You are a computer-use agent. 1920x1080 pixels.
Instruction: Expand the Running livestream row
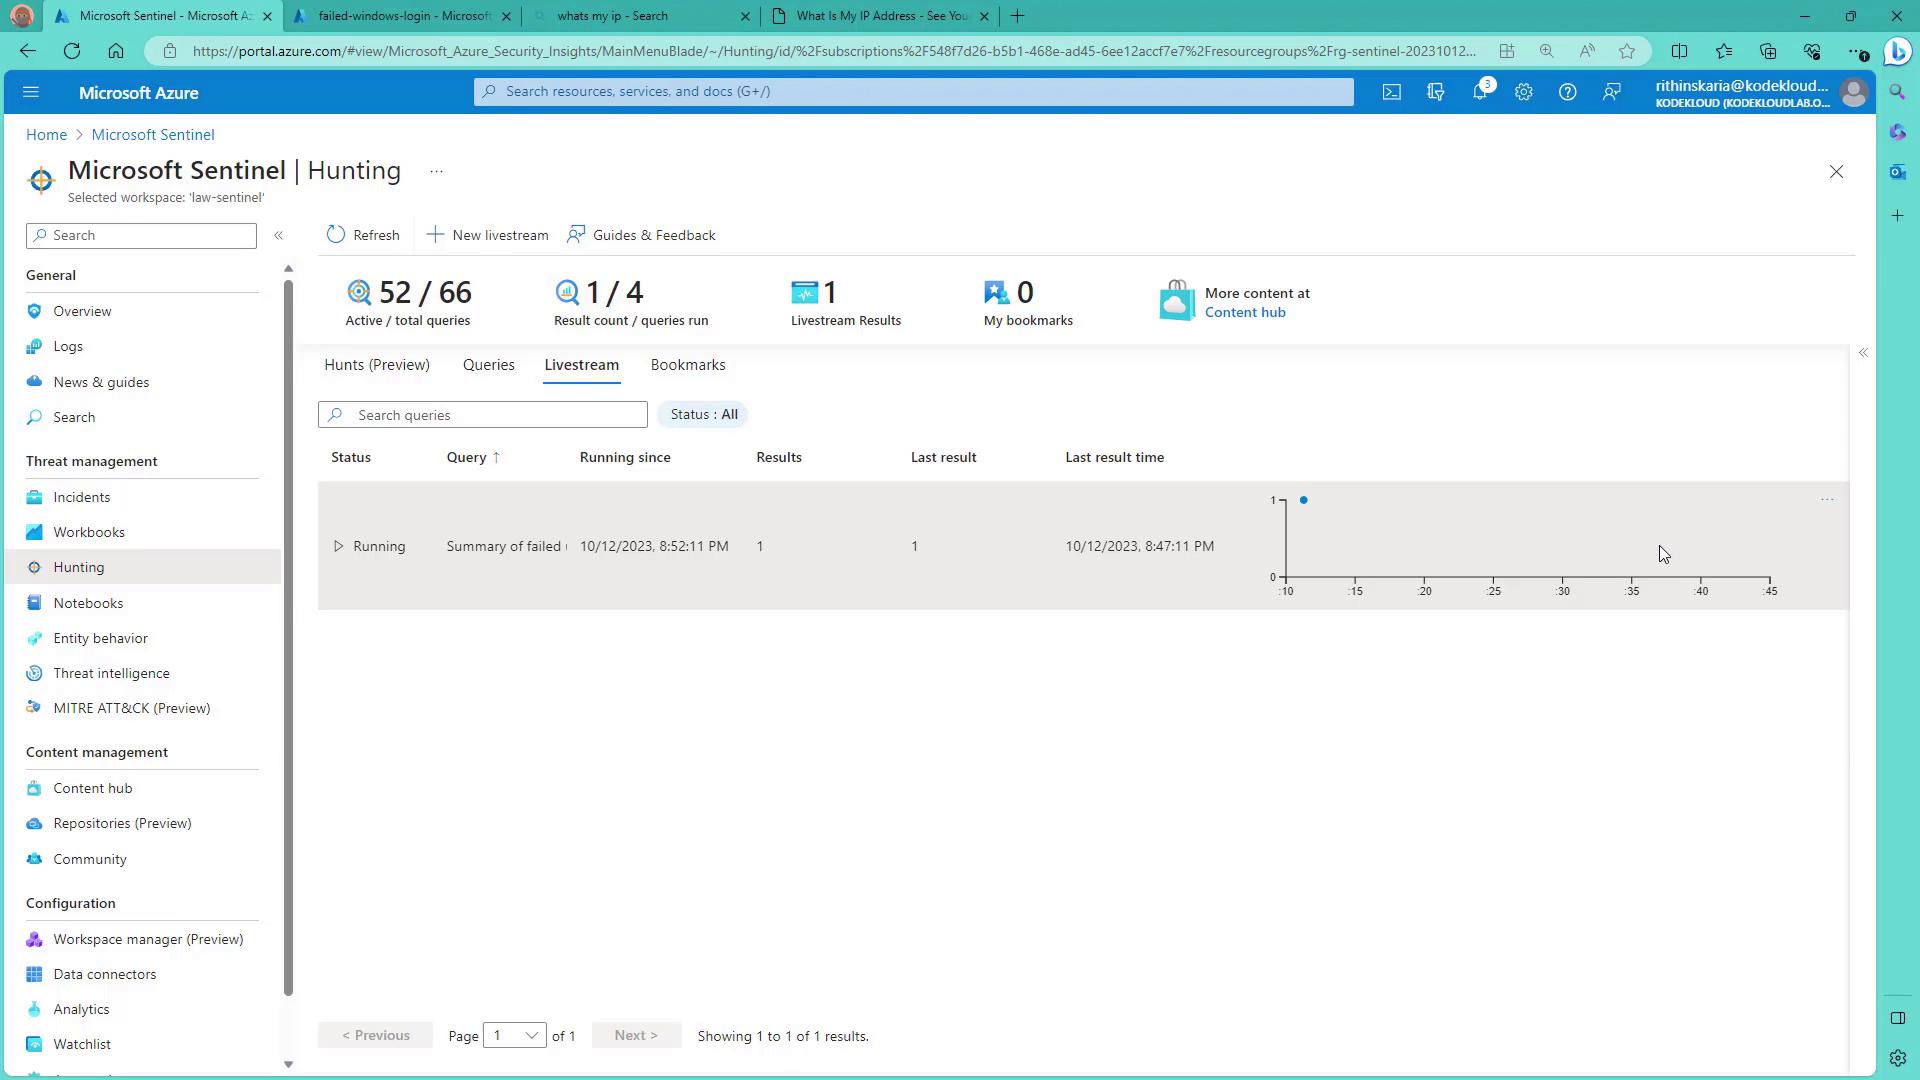tap(338, 546)
